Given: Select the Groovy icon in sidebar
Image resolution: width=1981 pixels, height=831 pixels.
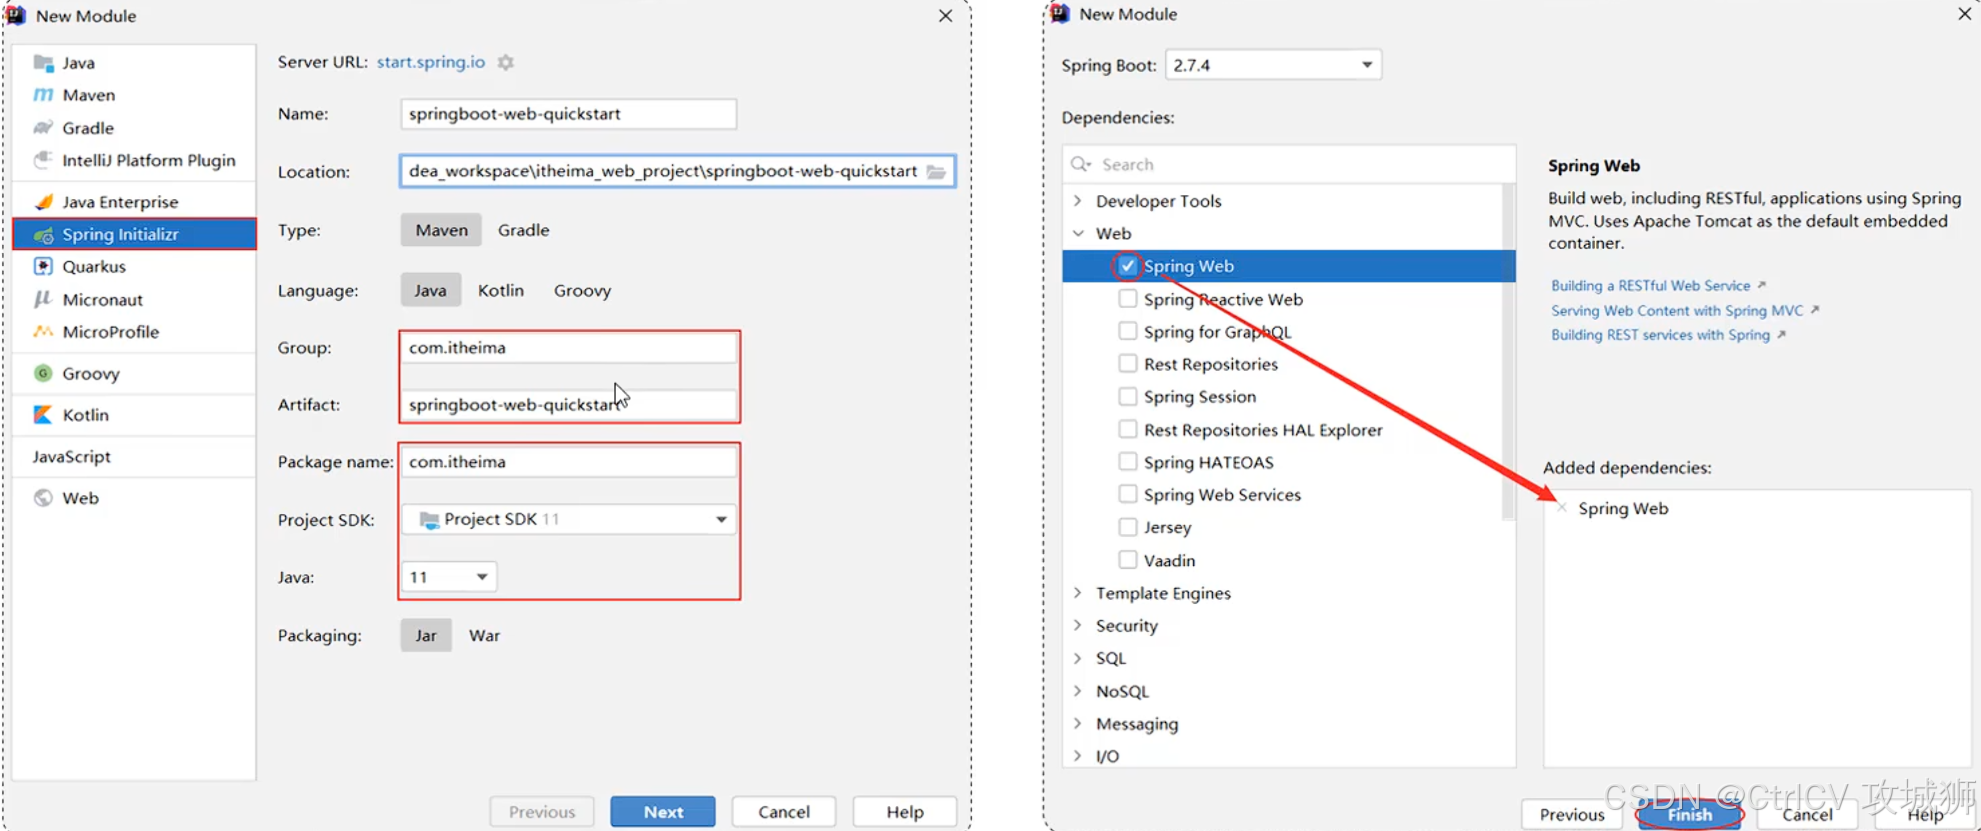Looking at the screenshot, I should (x=43, y=374).
